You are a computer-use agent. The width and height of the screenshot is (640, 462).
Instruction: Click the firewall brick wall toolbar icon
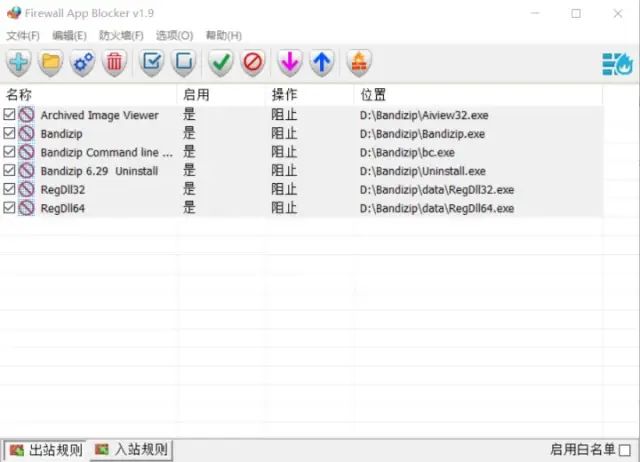pos(358,63)
